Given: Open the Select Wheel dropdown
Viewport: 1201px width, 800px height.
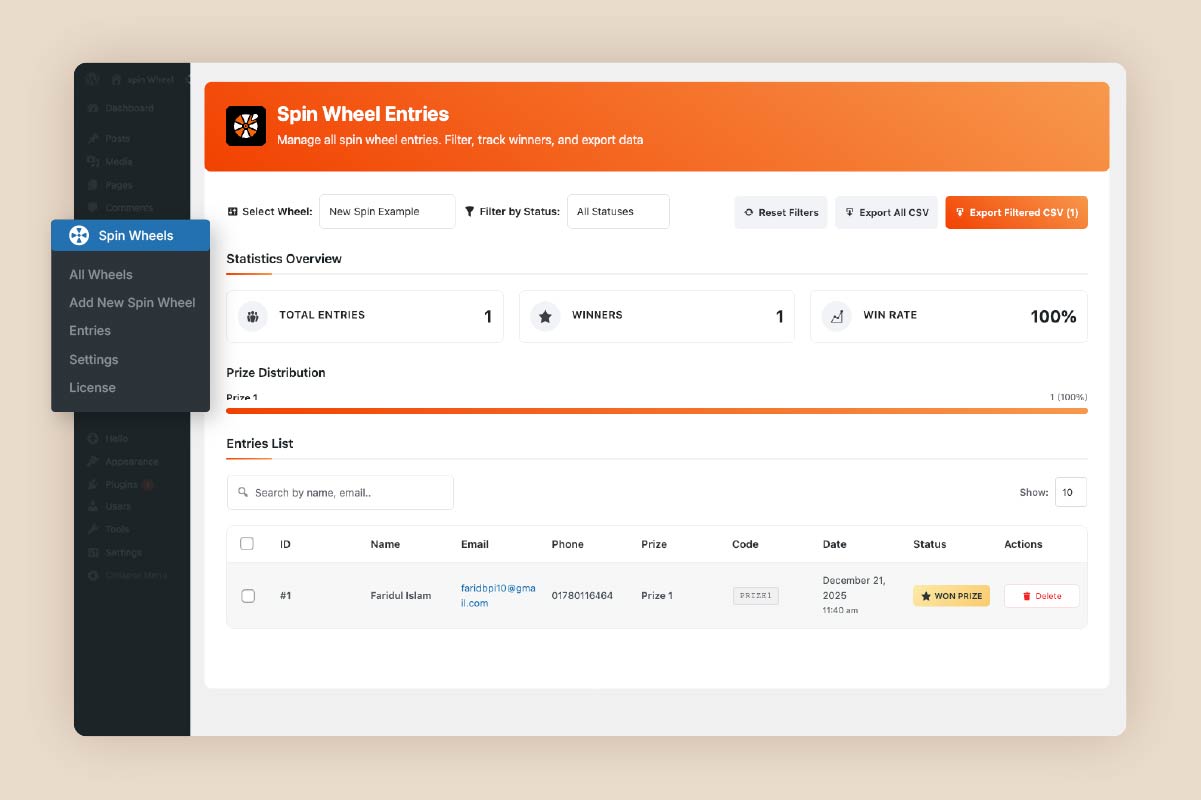Looking at the screenshot, I should point(387,212).
